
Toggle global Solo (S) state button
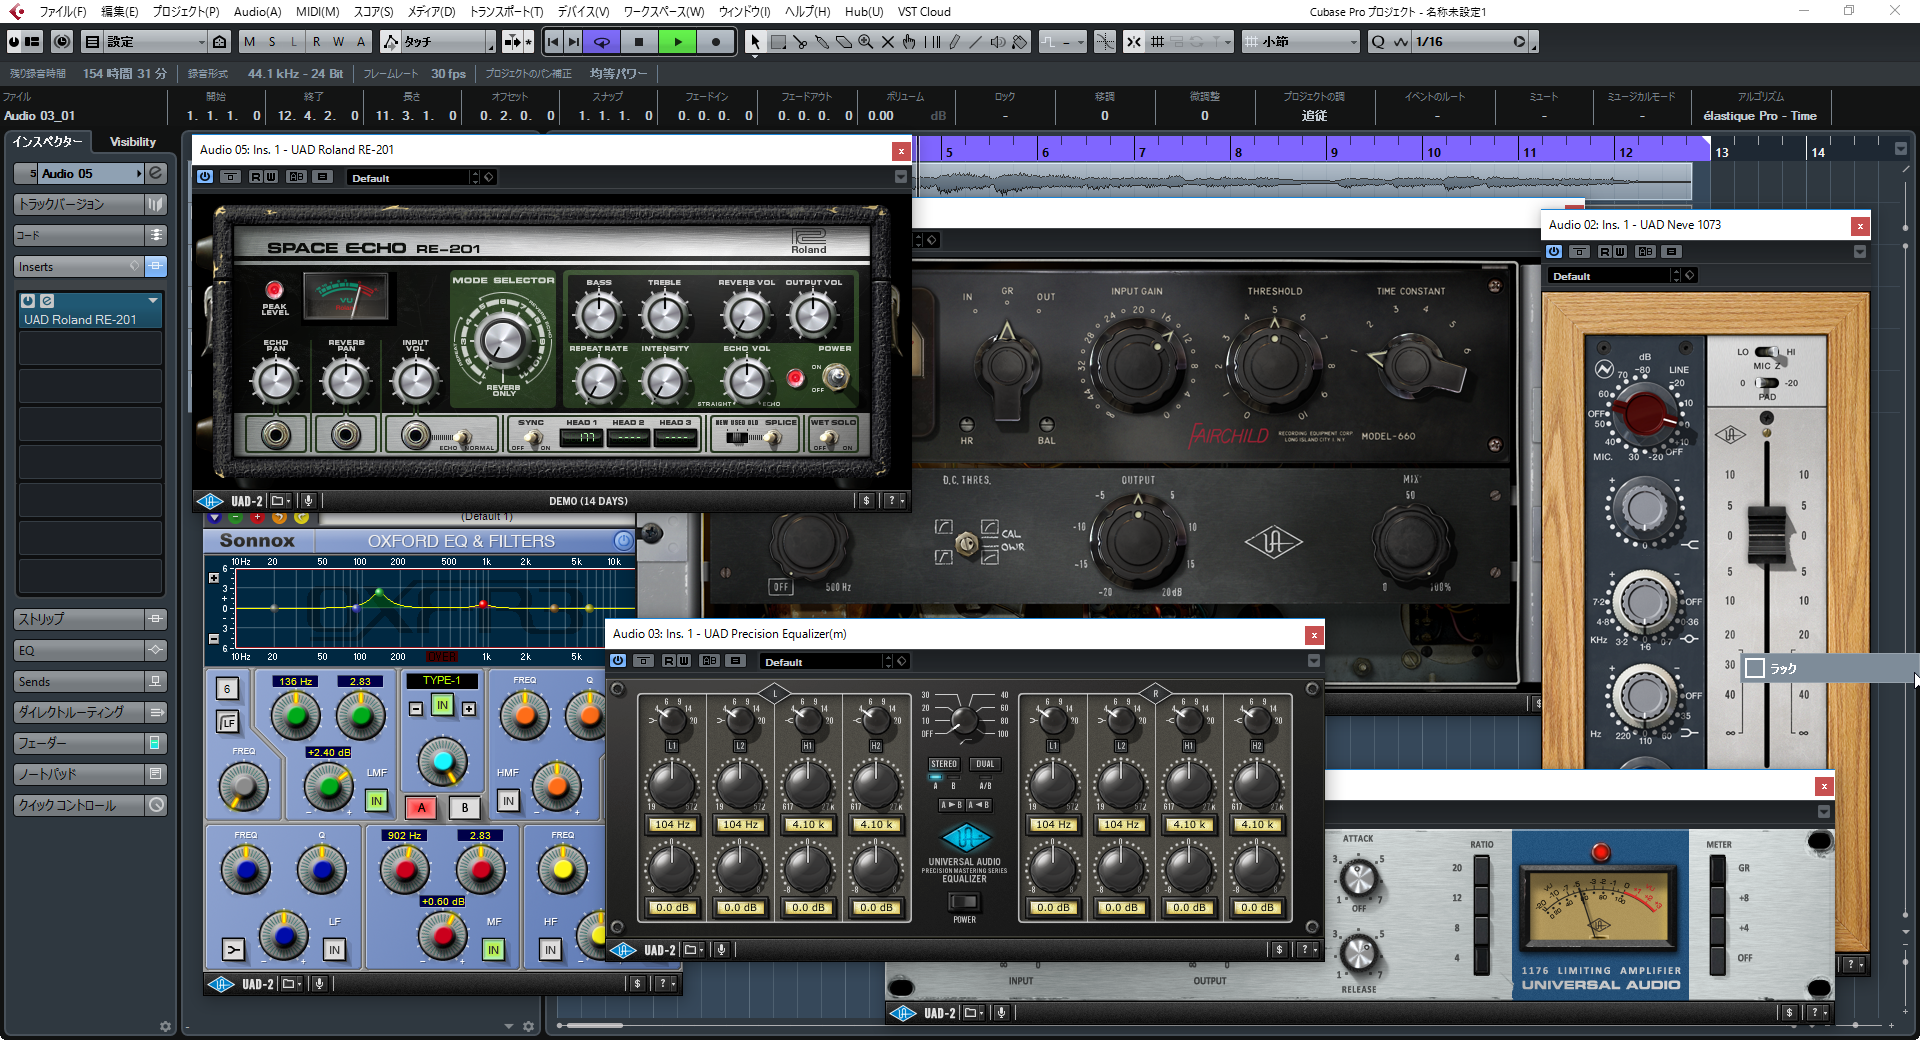[272, 42]
